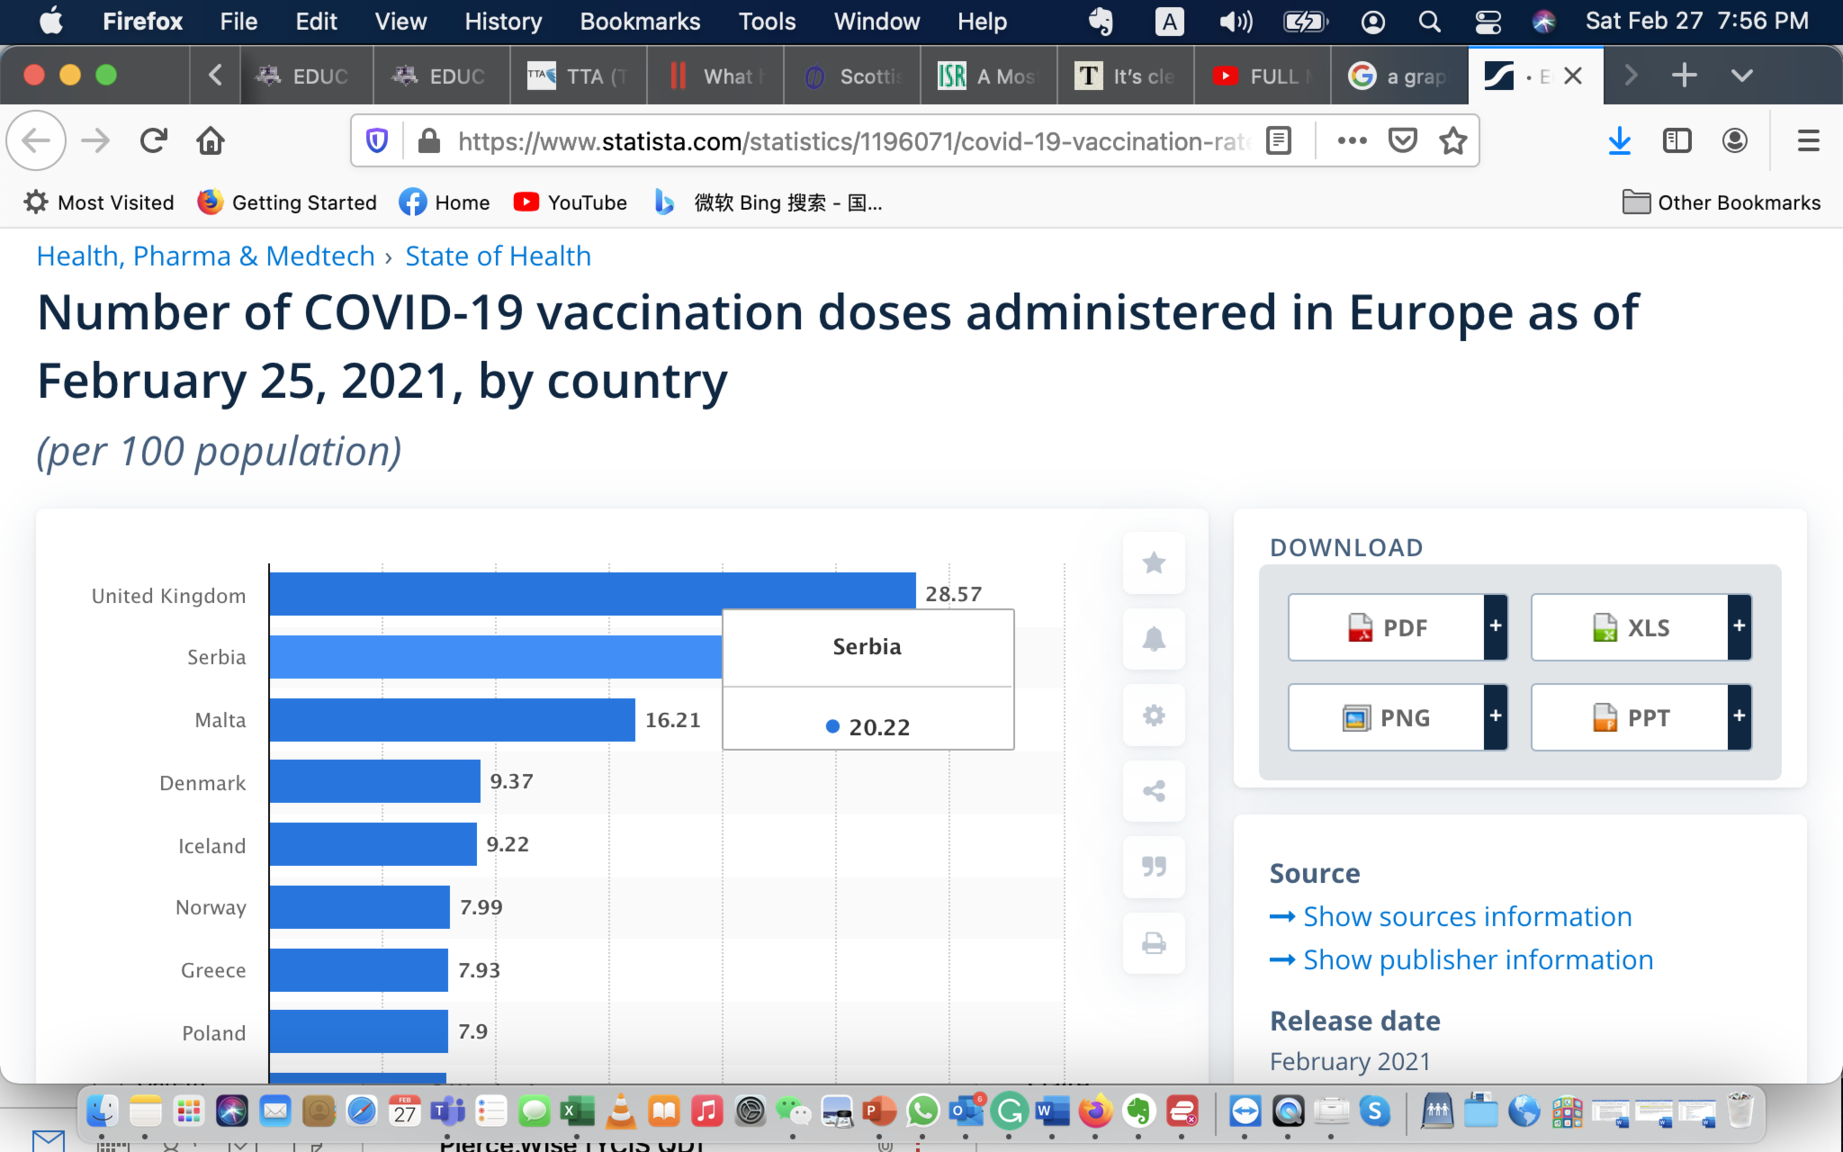Open the list all tabs dropdown
This screenshot has width=1843, height=1152.
(x=1741, y=76)
